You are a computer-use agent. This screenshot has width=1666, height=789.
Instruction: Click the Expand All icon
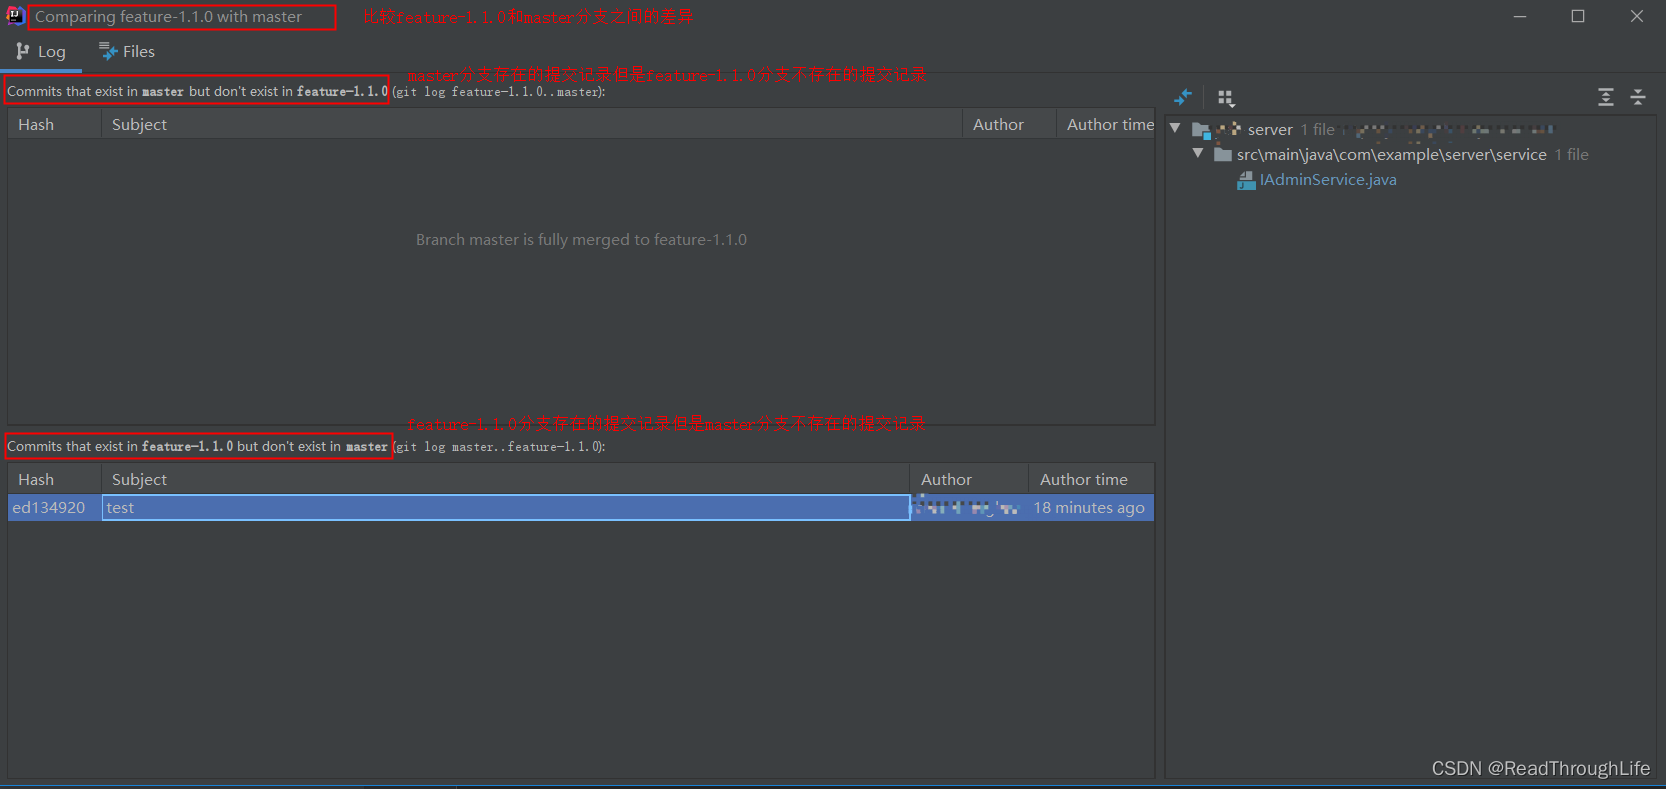[1606, 97]
